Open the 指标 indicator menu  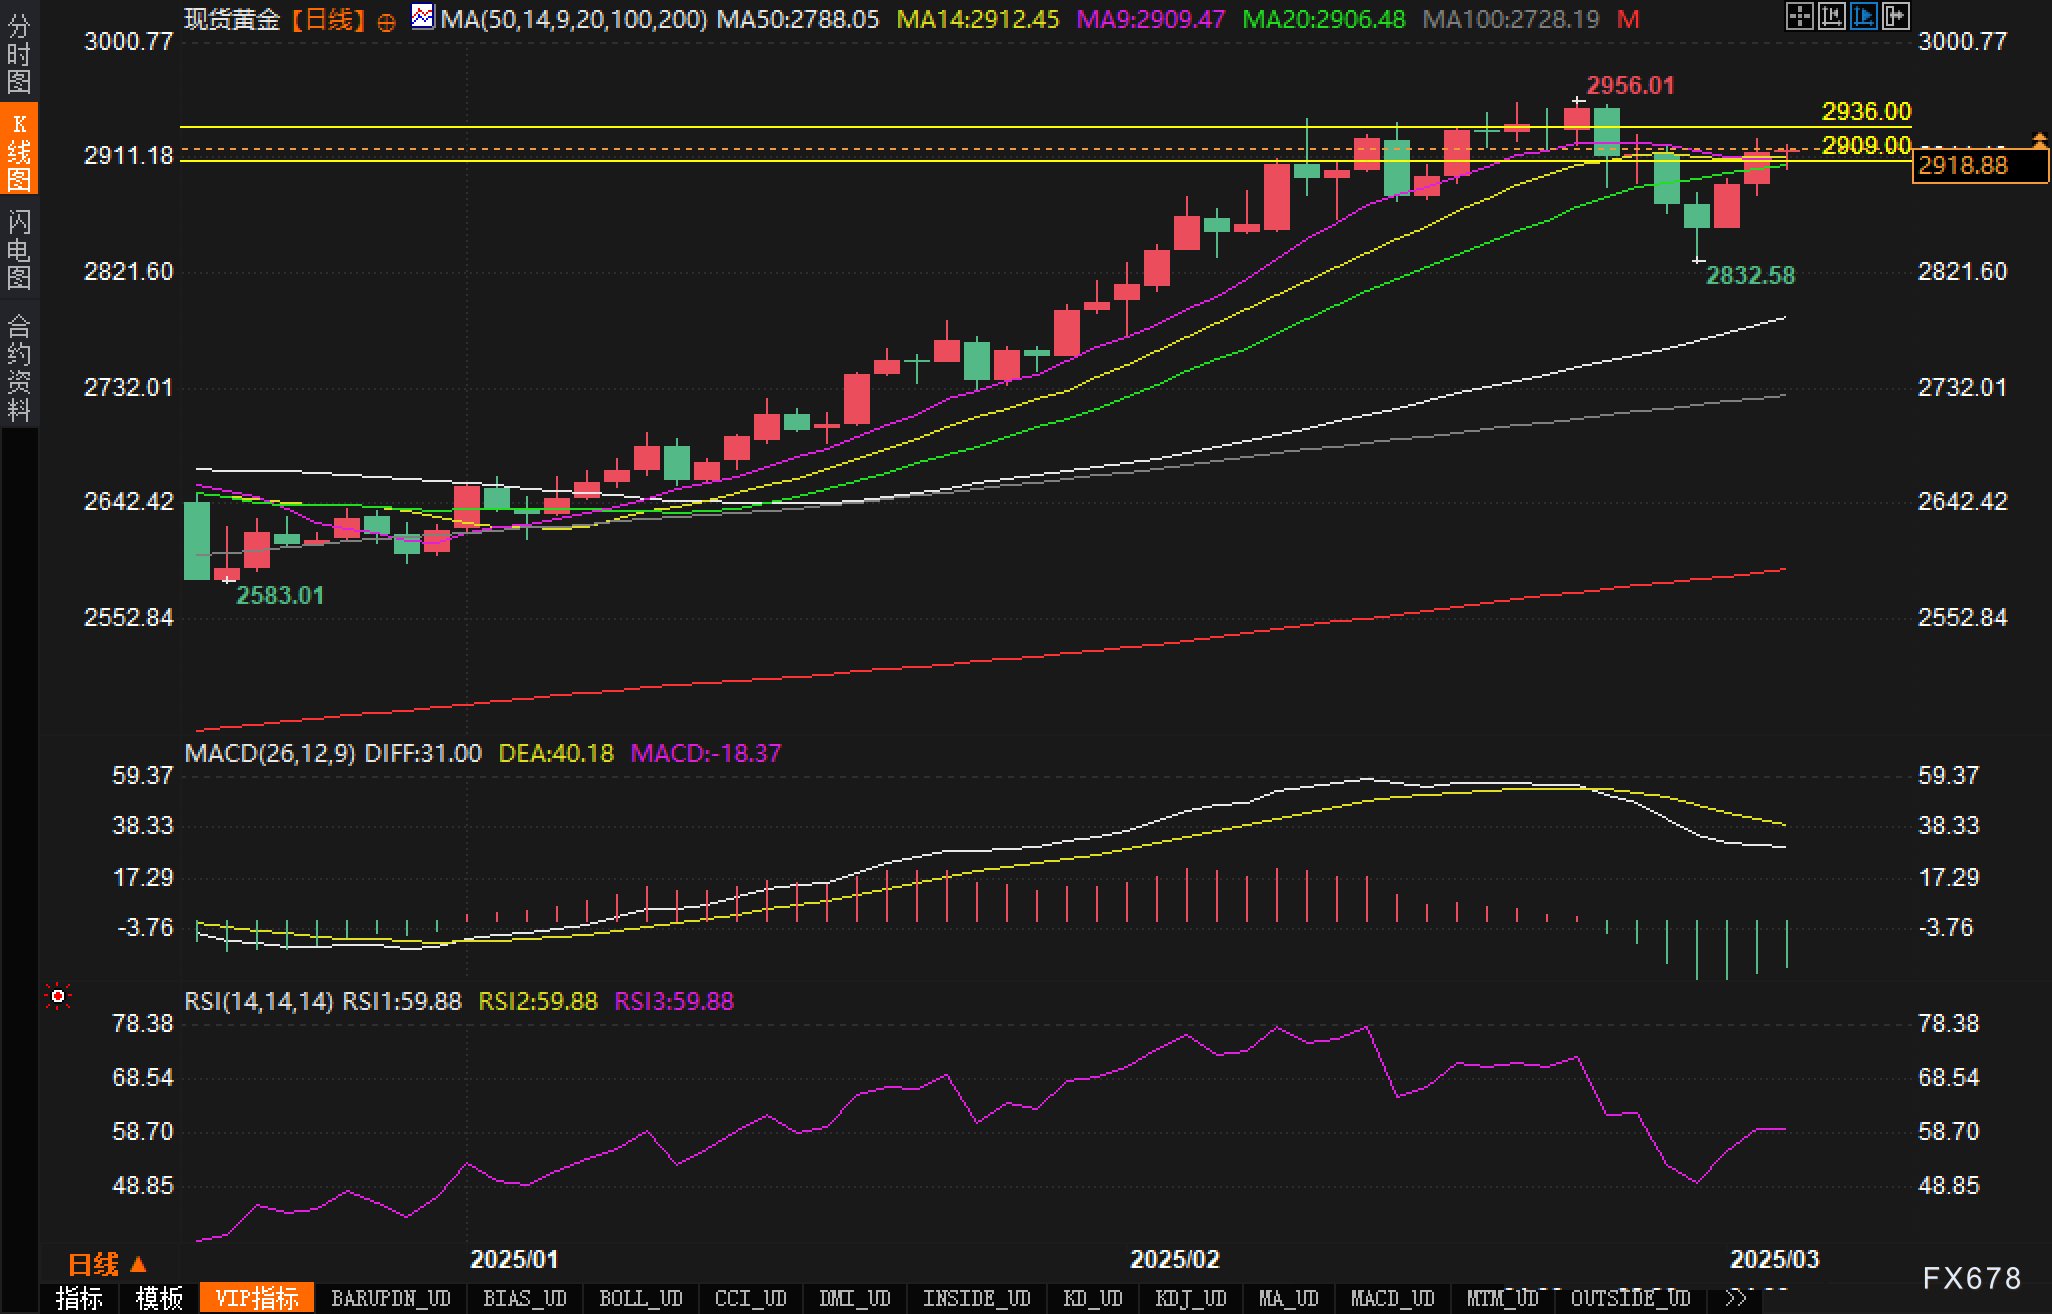coord(79,1298)
